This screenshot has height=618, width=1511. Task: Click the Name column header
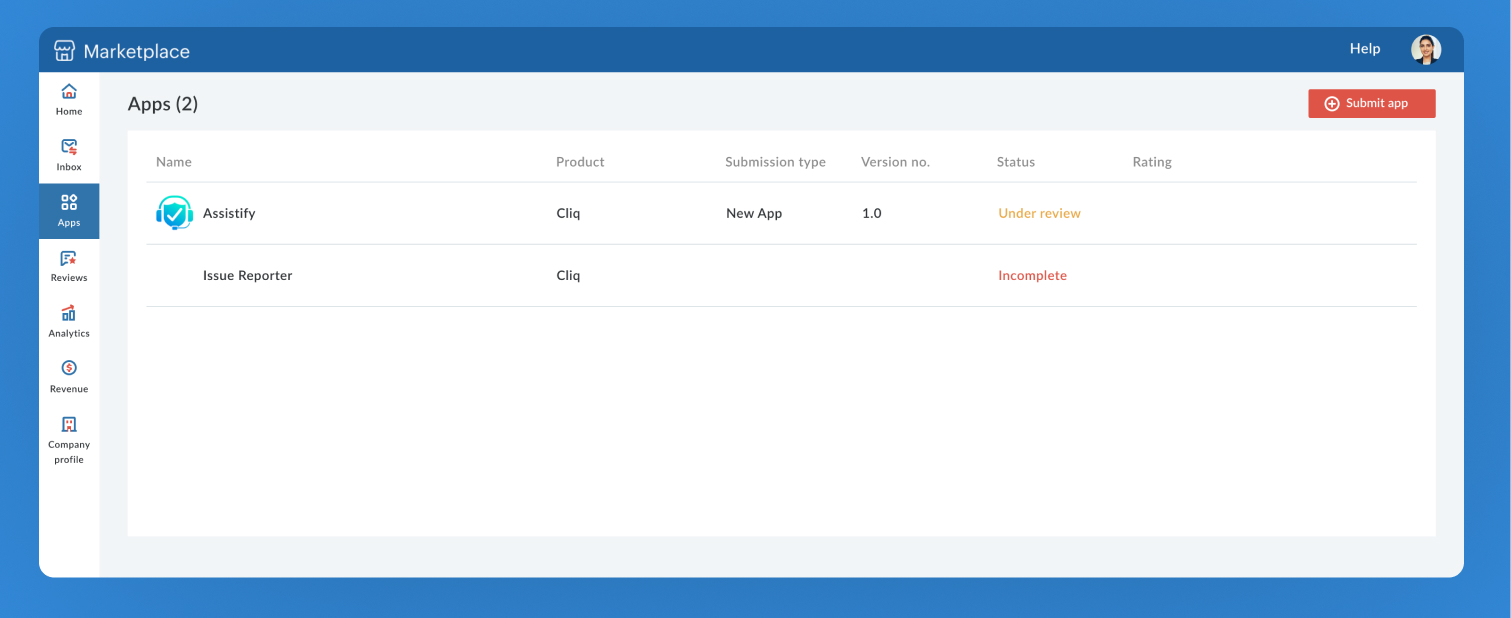(x=173, y=161)
